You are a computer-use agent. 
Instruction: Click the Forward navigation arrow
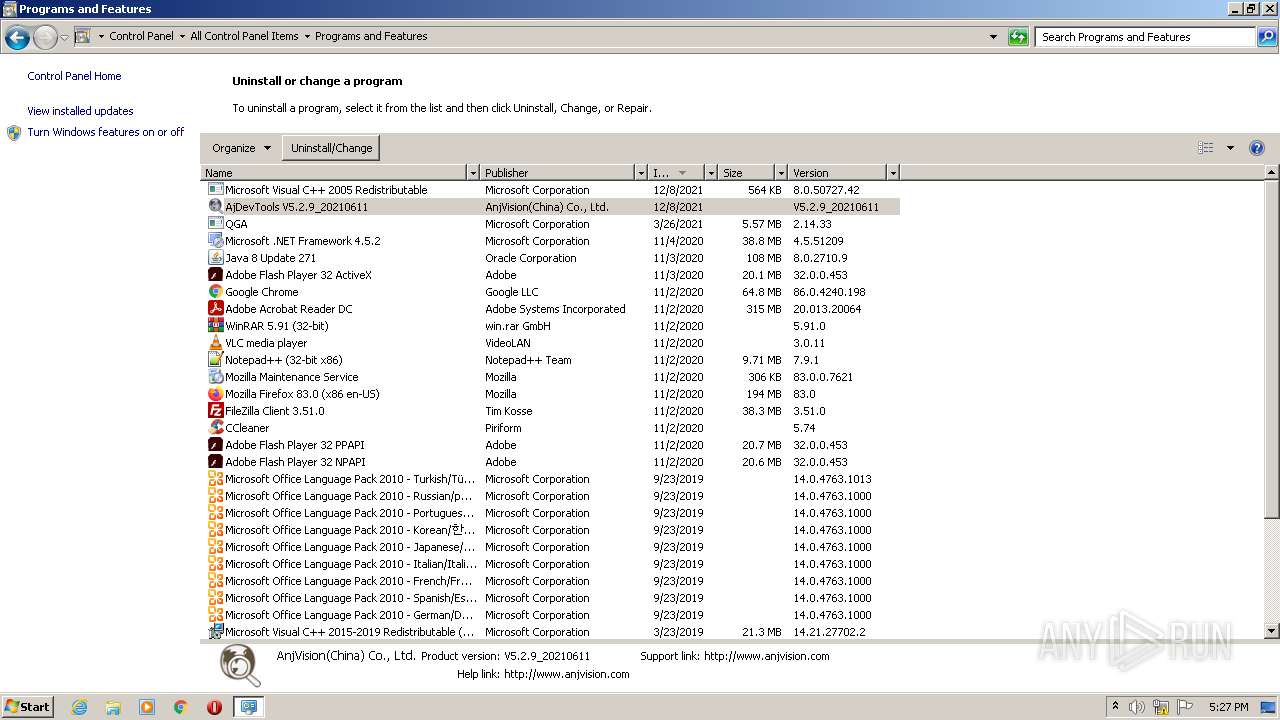45,38
